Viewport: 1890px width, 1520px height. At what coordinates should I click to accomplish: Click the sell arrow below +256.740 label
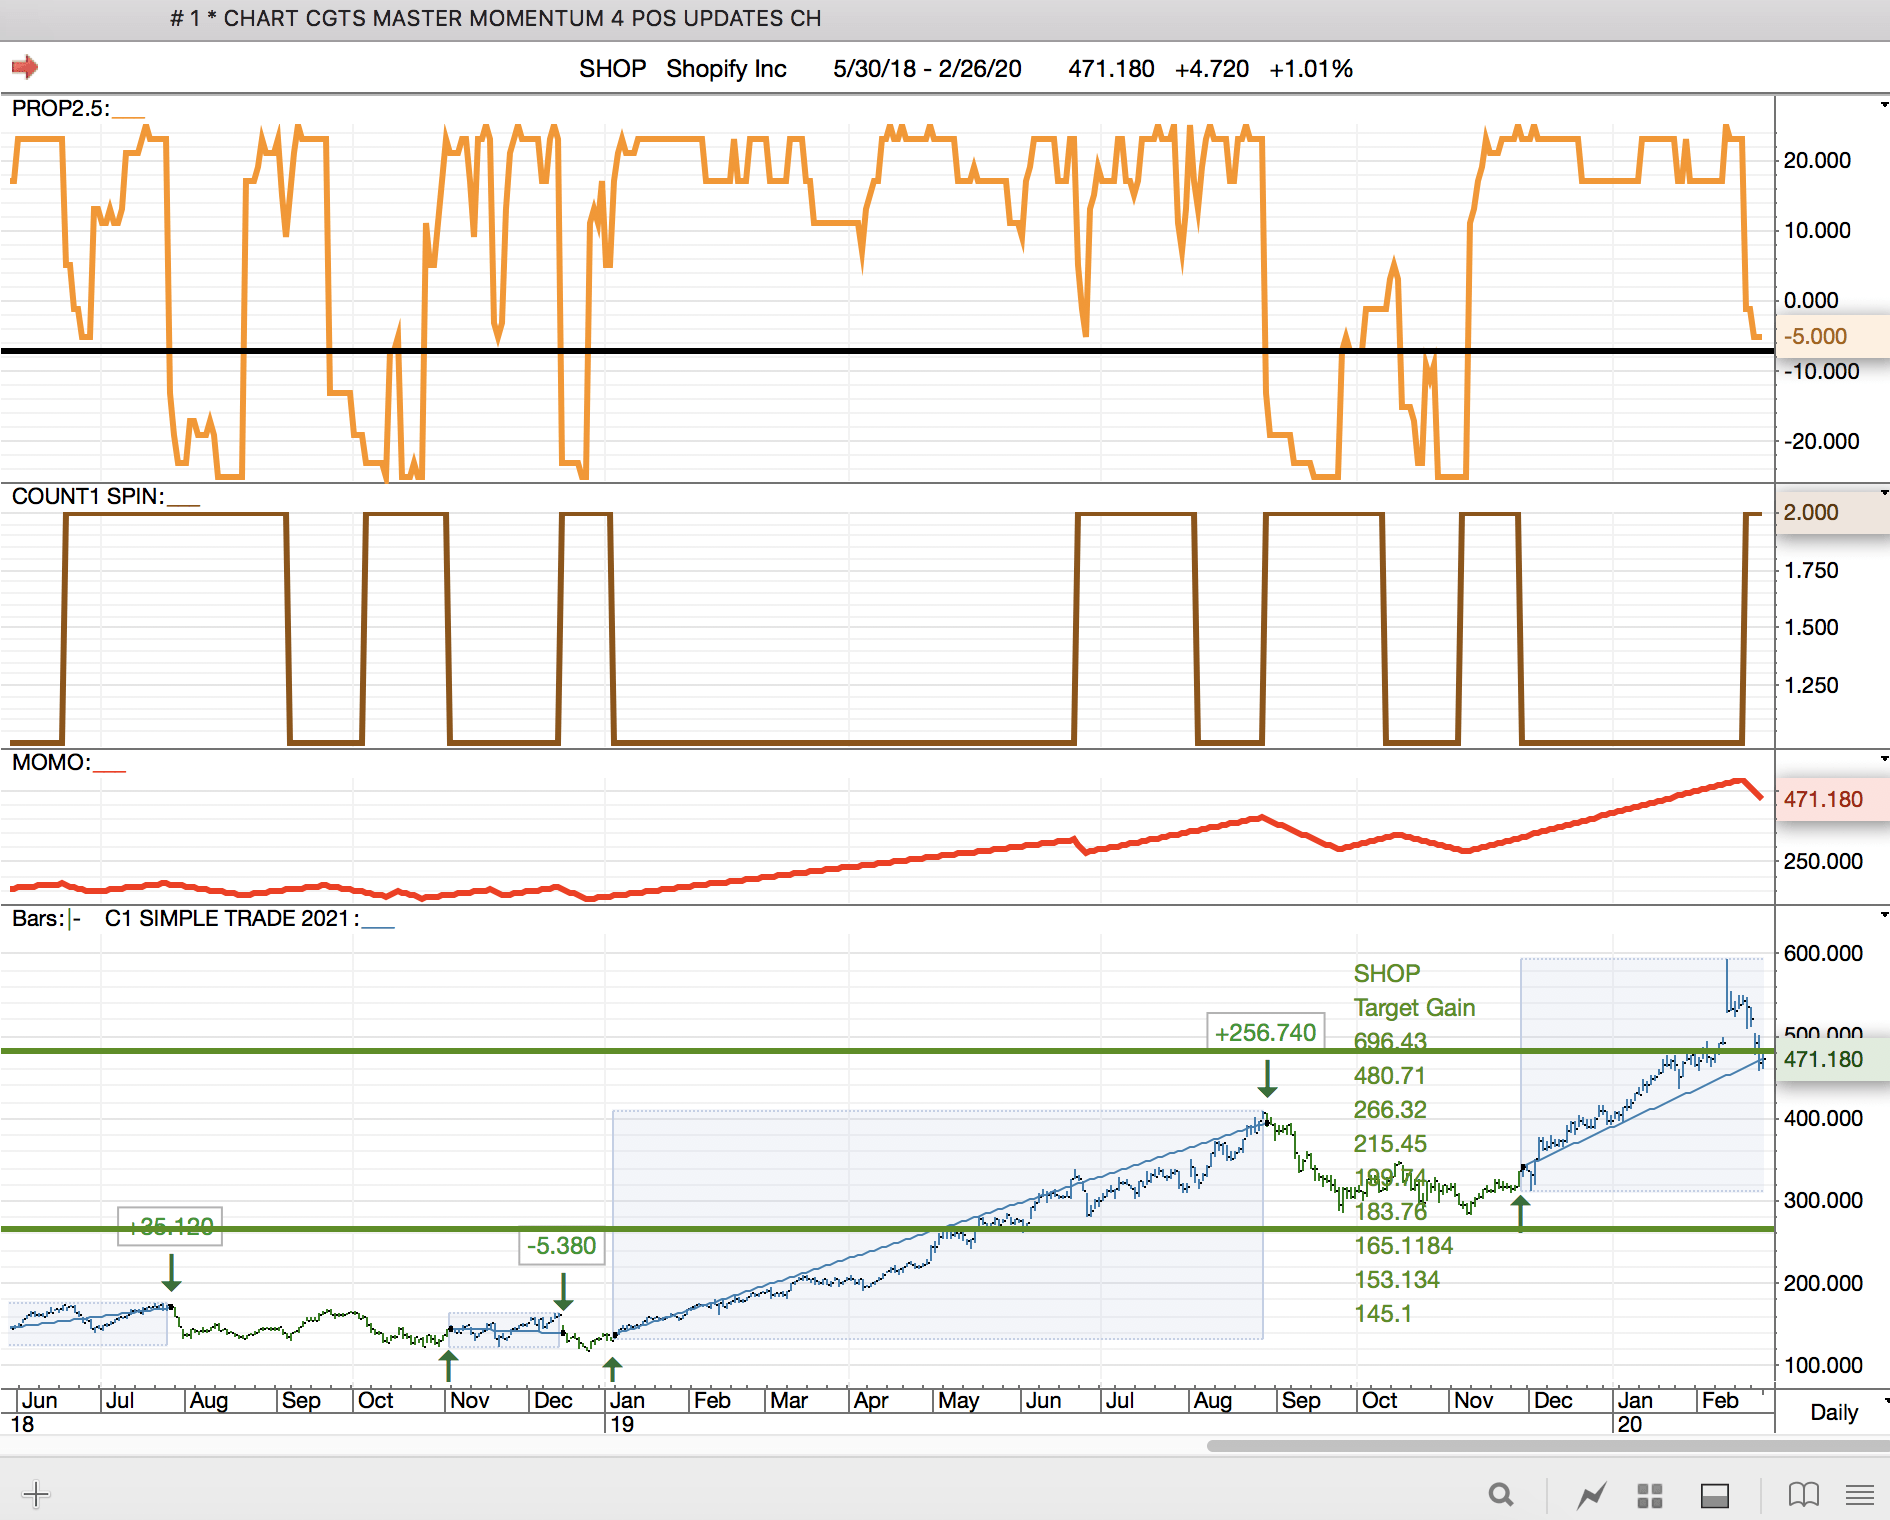pos(1267,1078)
